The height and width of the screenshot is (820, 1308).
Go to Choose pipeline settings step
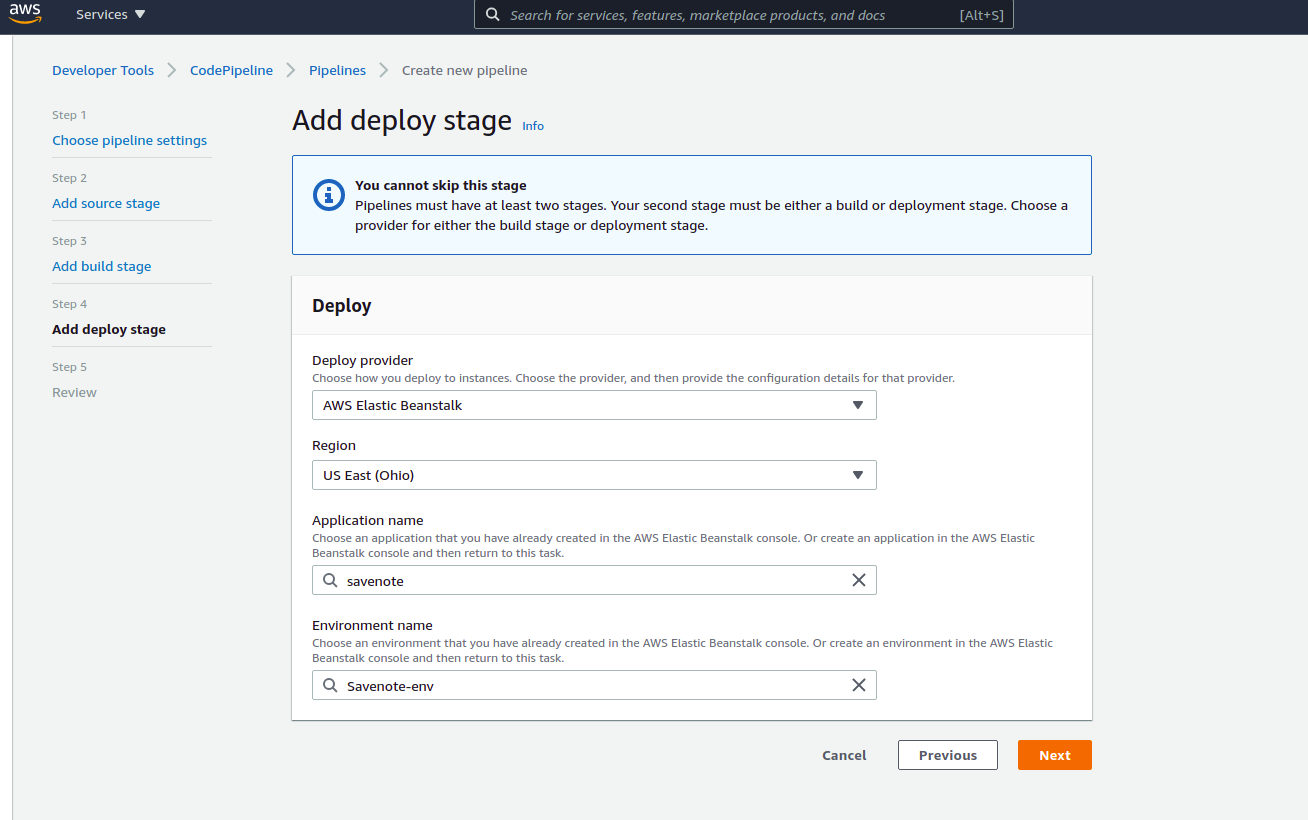130,141
